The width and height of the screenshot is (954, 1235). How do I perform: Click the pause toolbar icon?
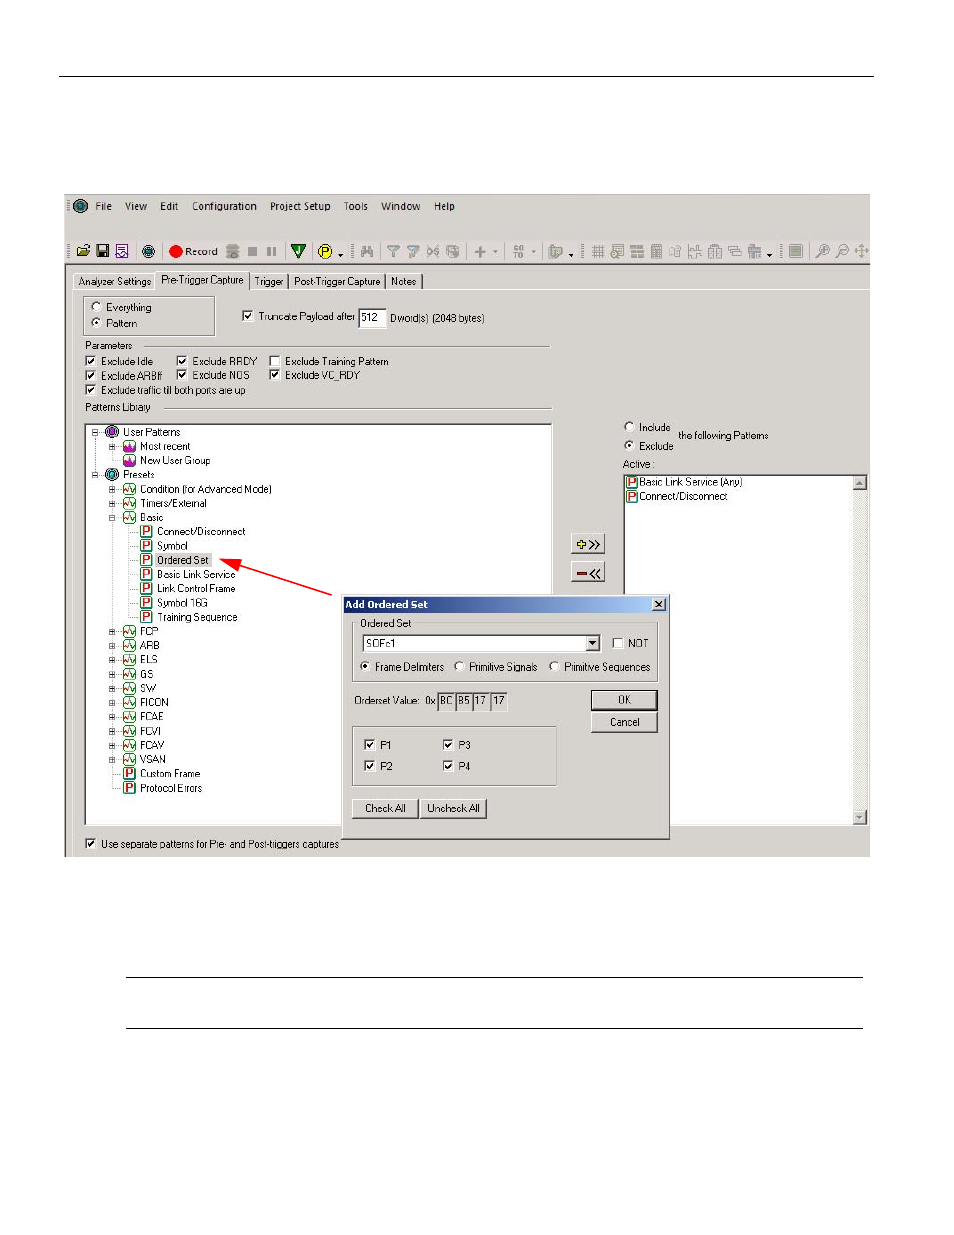[271, 252]
